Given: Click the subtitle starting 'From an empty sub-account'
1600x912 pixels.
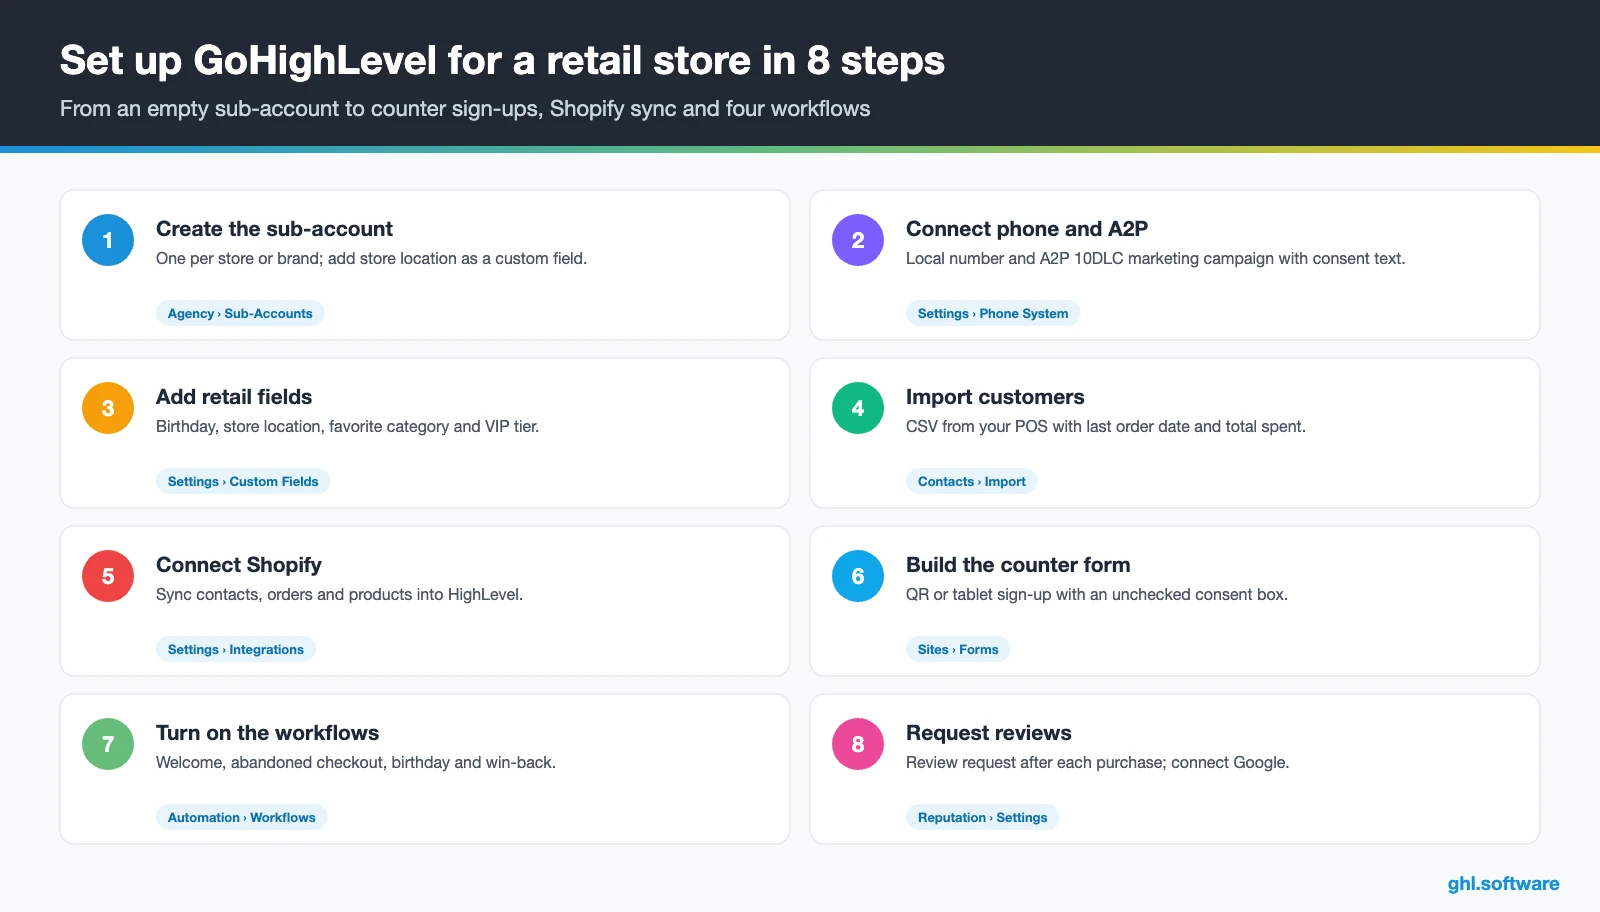Looking at the screenshot, I should [x=465, y=109].
